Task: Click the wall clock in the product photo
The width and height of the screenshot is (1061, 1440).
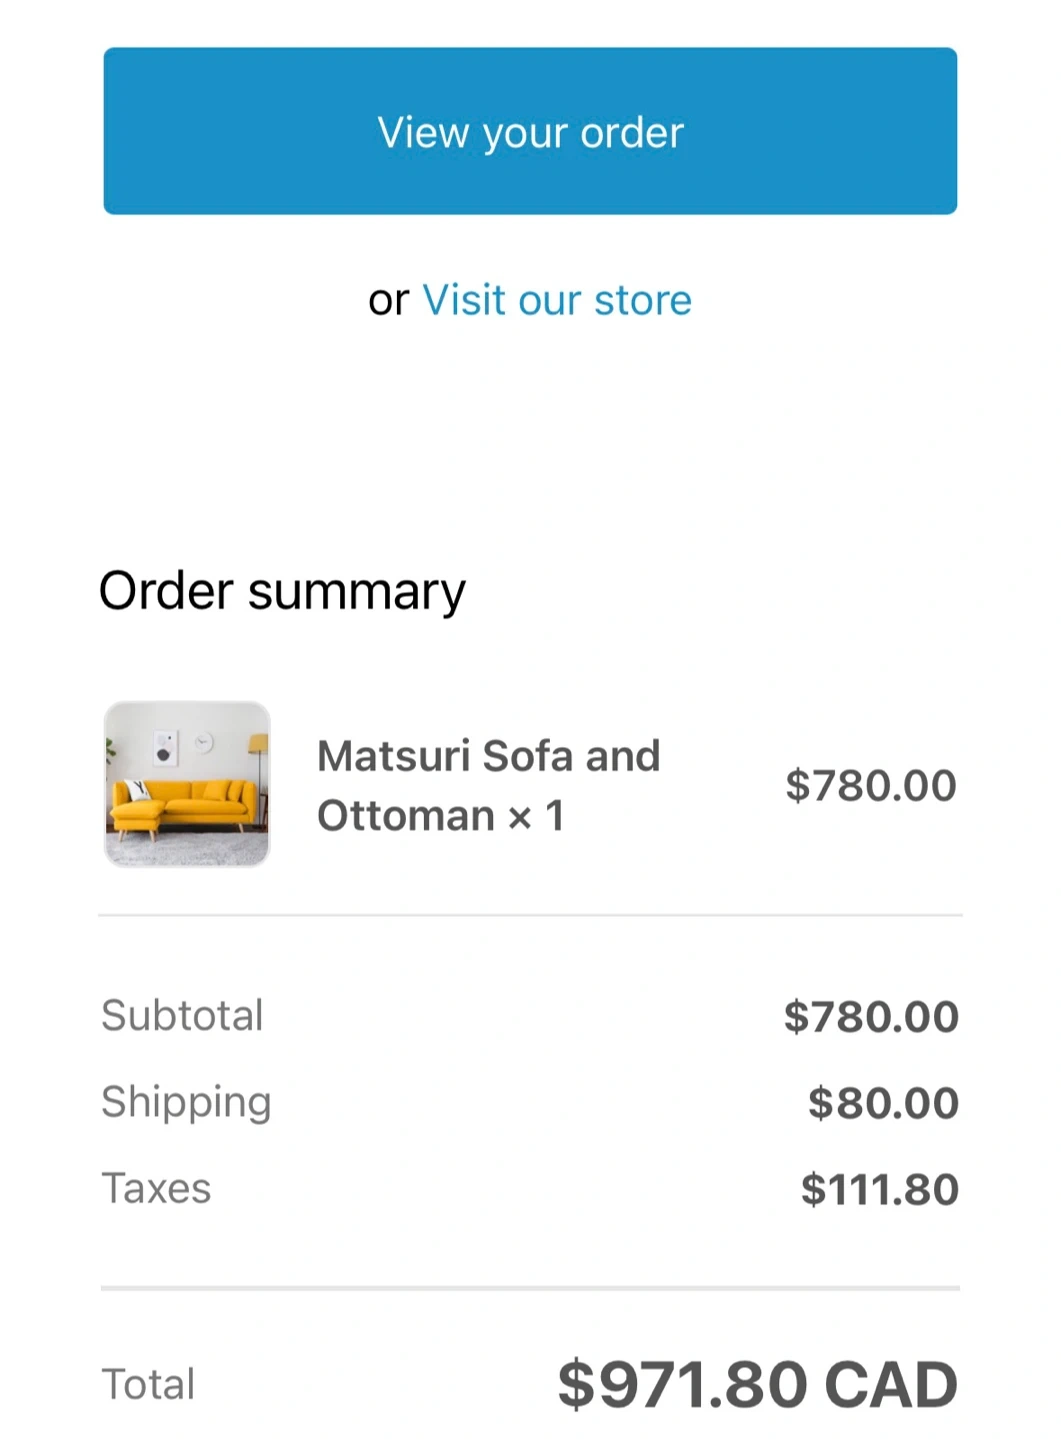Action: click(204, 742)
